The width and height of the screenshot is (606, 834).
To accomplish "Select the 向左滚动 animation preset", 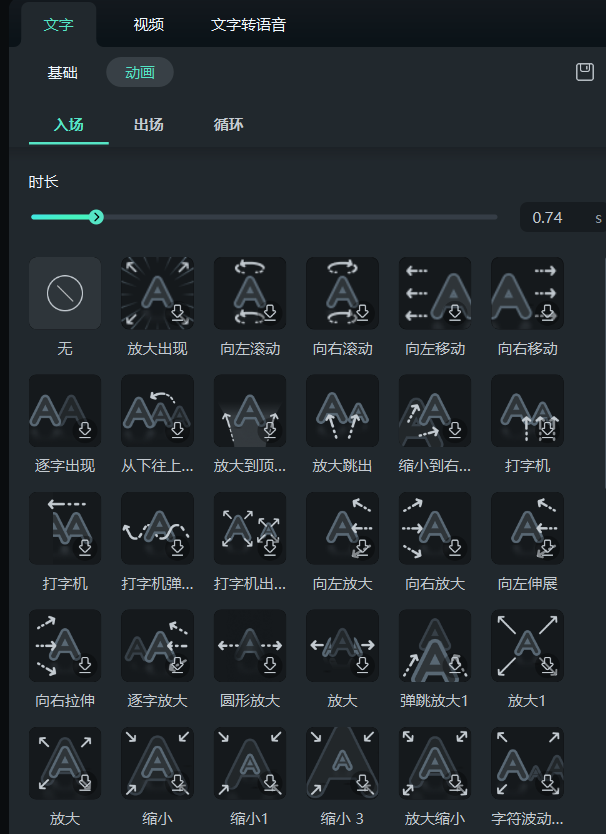I will pyautogui.click(x=249, y=293).
